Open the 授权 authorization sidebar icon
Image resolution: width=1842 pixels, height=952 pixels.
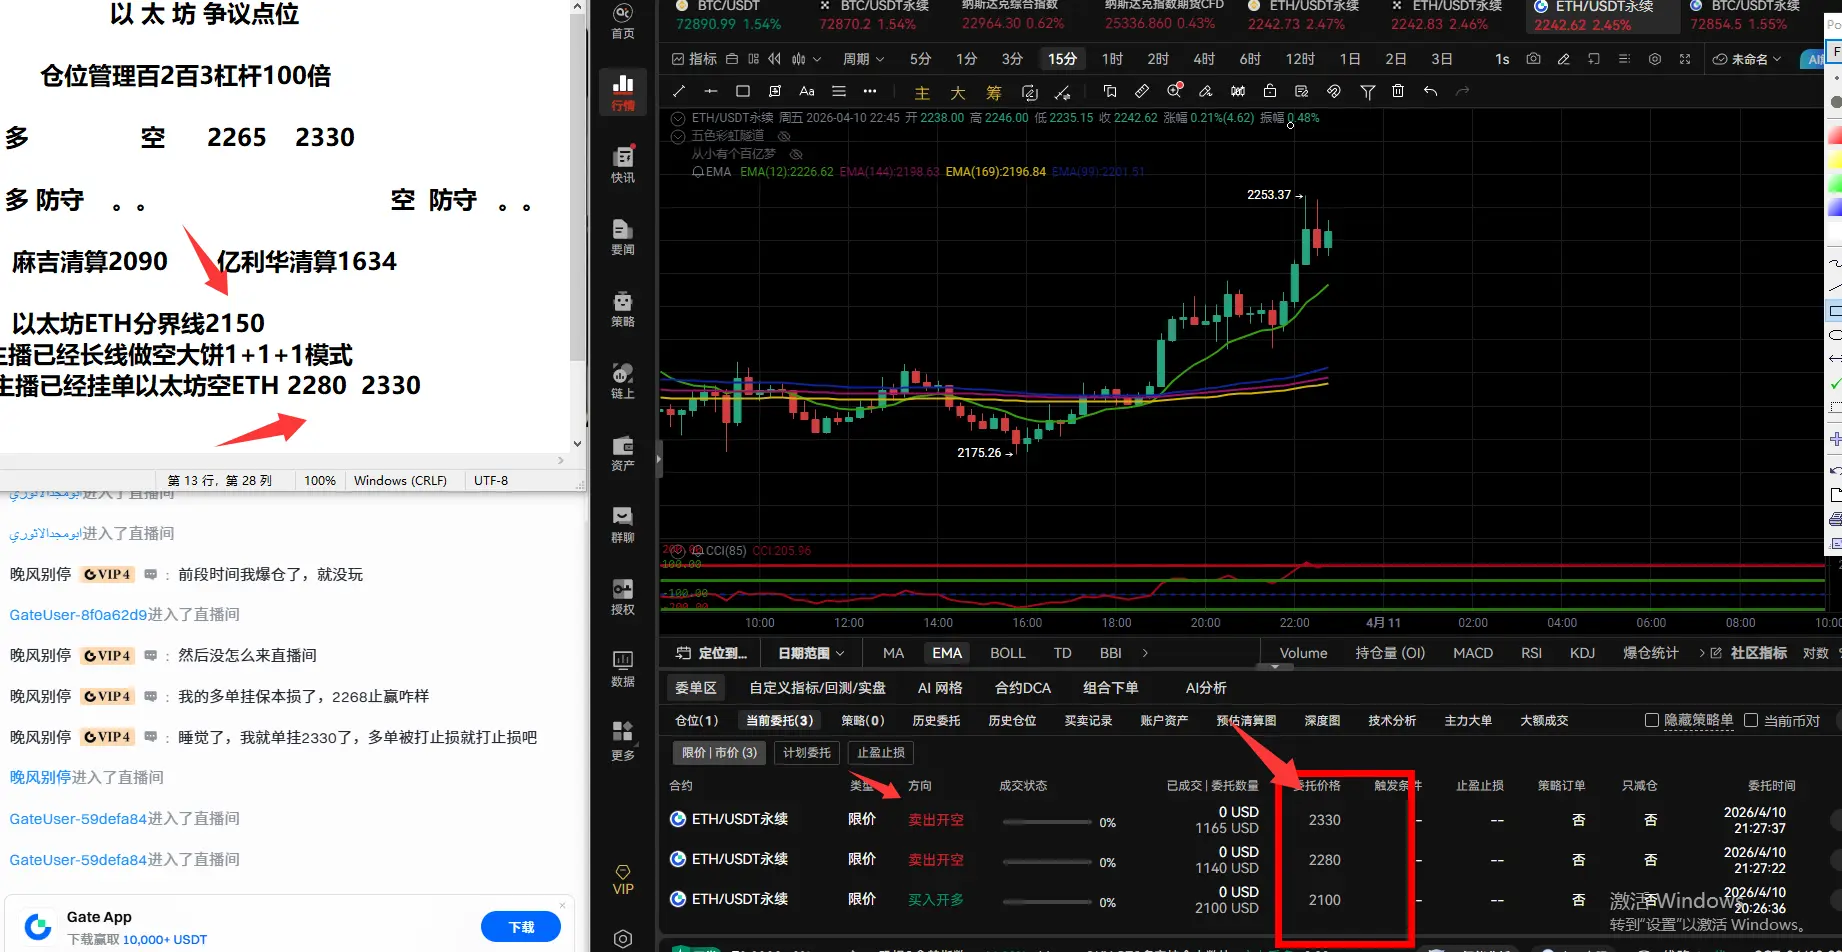[623, 596]
